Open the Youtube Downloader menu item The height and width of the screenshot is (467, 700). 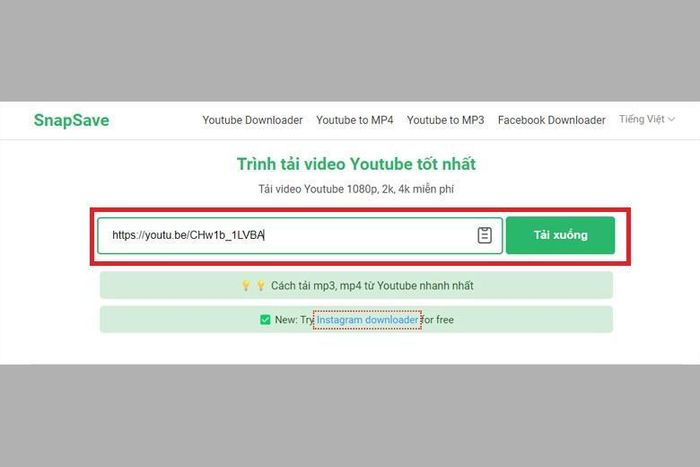pyautogui.click(x=252, y=120)
